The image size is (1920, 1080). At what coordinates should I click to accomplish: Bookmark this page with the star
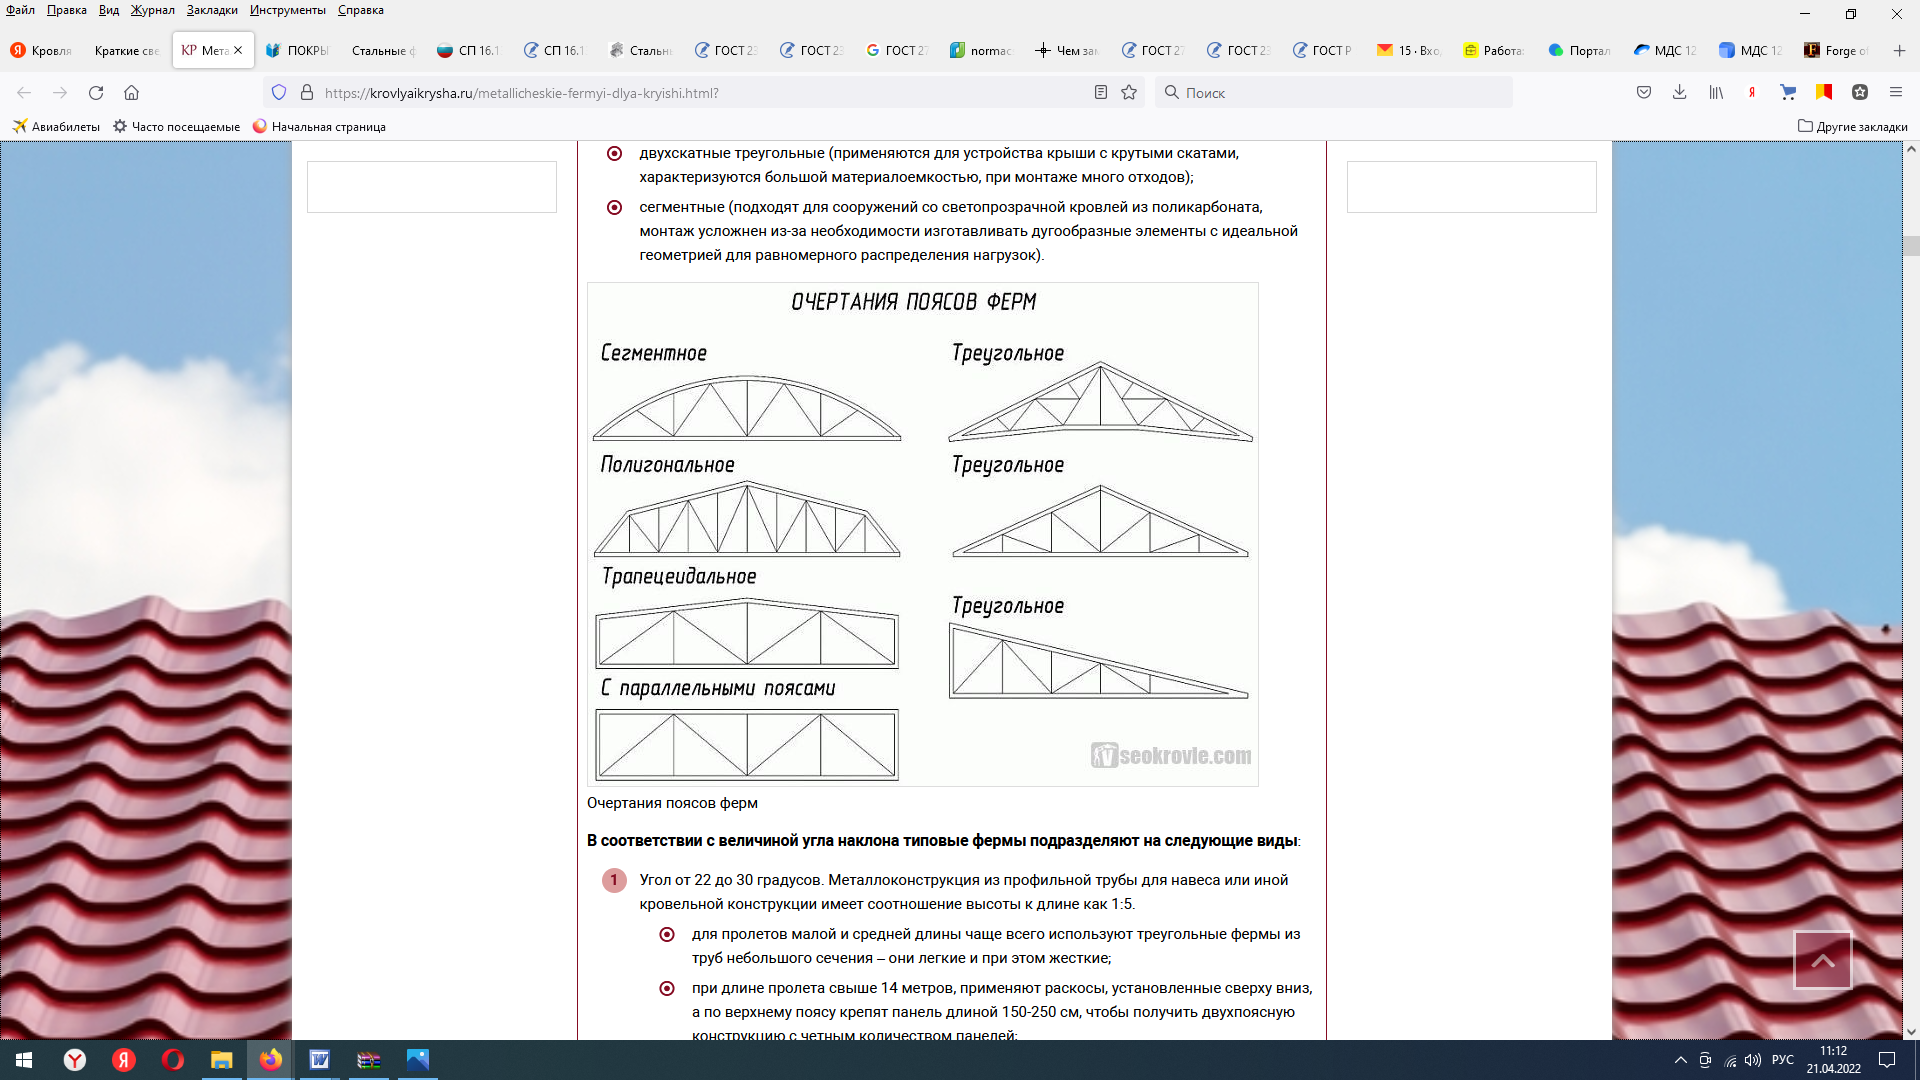coord(1129,92)
